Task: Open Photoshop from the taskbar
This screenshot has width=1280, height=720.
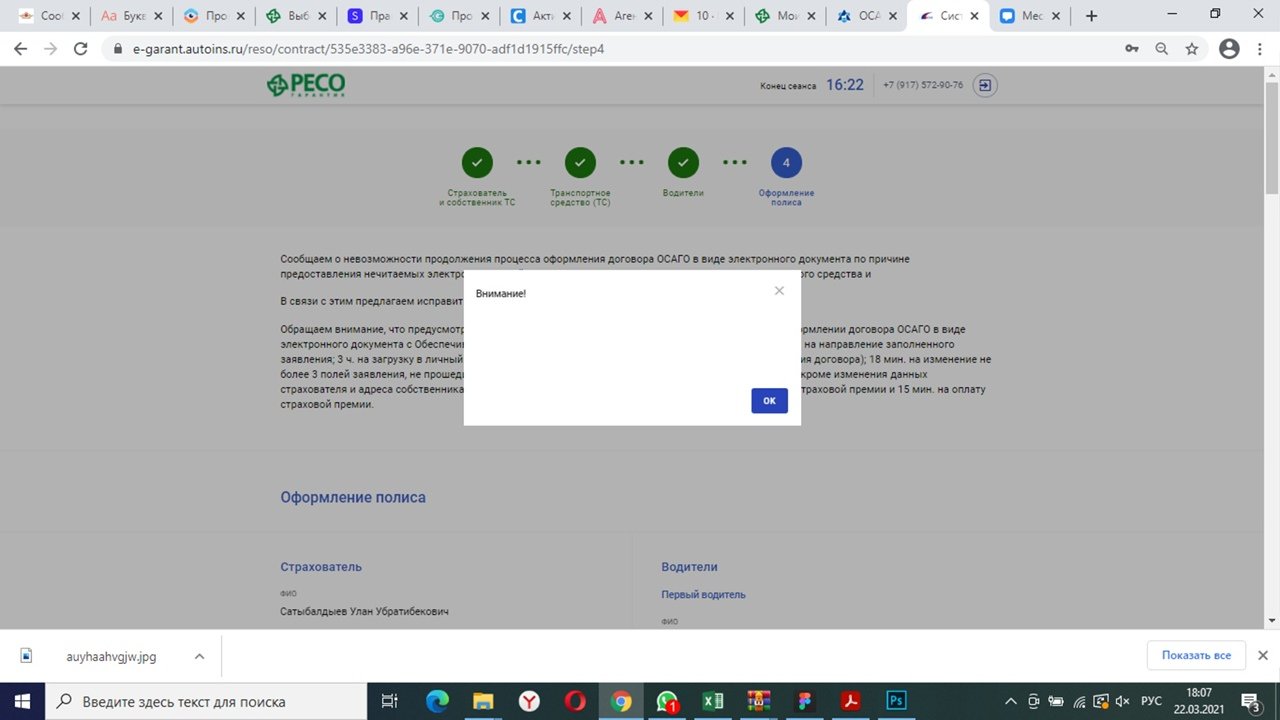Action: pos(897,701)
